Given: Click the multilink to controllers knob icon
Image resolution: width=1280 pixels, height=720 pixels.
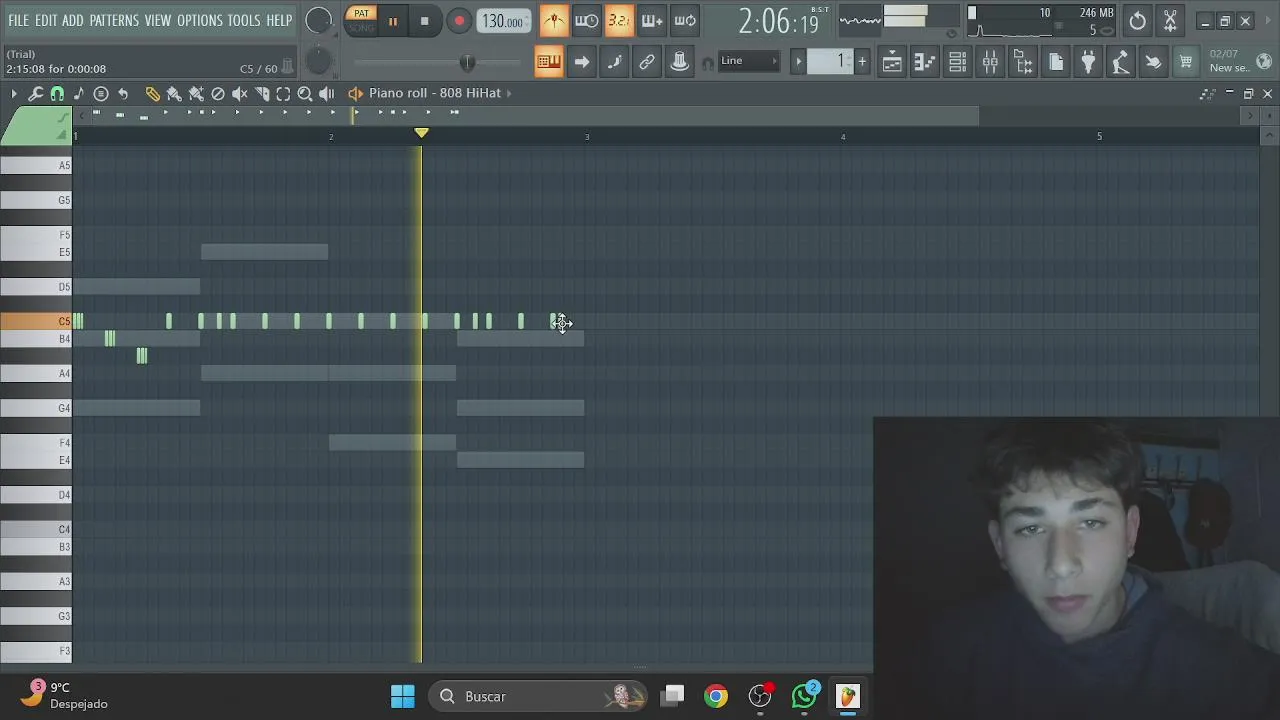Looking at the screenshot, I should click(x=680, y=62).
